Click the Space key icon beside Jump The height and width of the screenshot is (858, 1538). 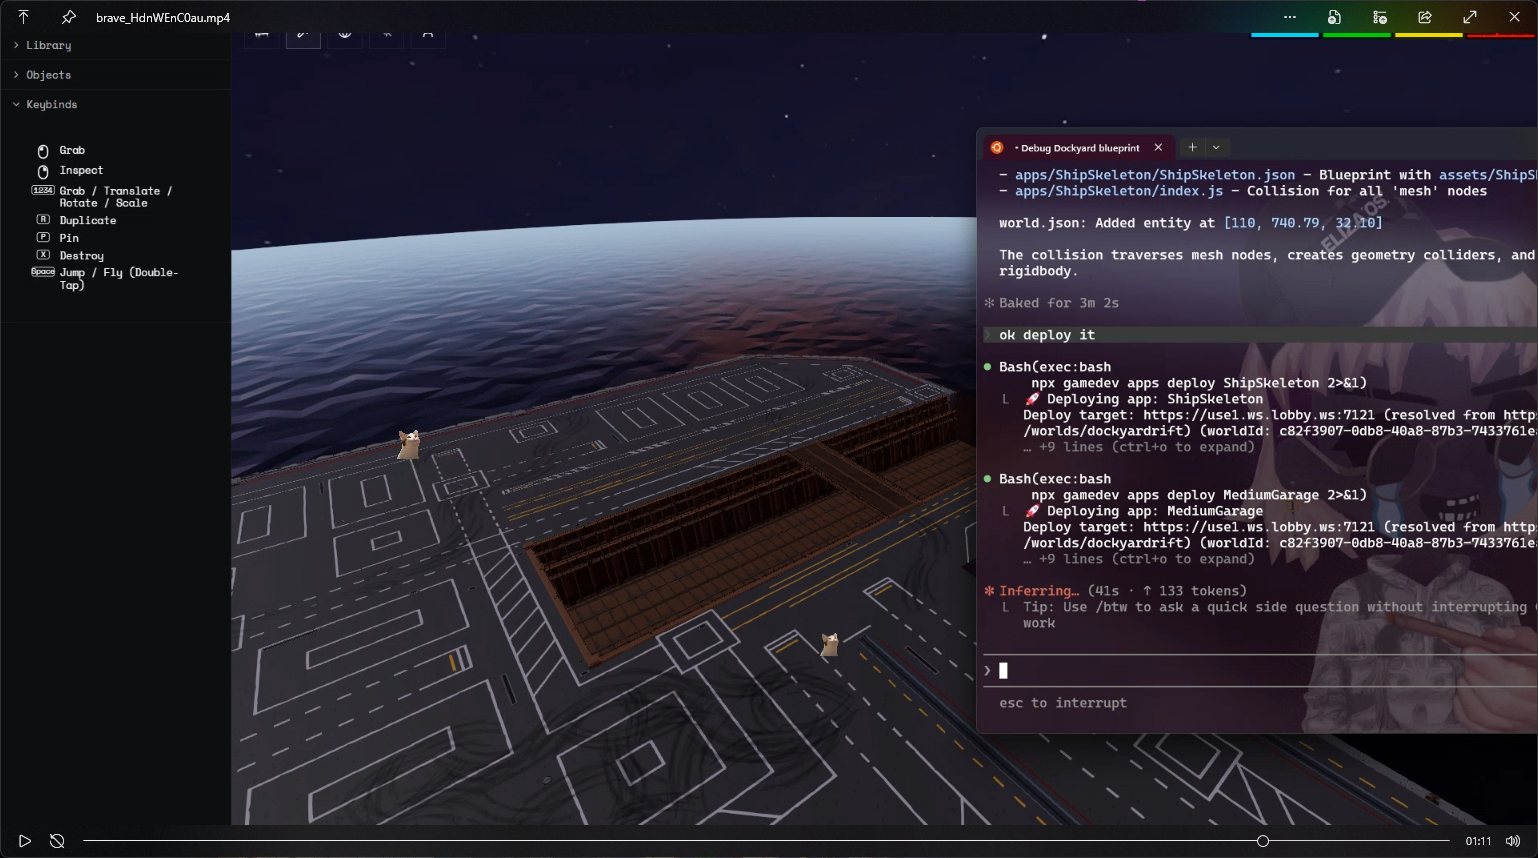pos(43,272)
